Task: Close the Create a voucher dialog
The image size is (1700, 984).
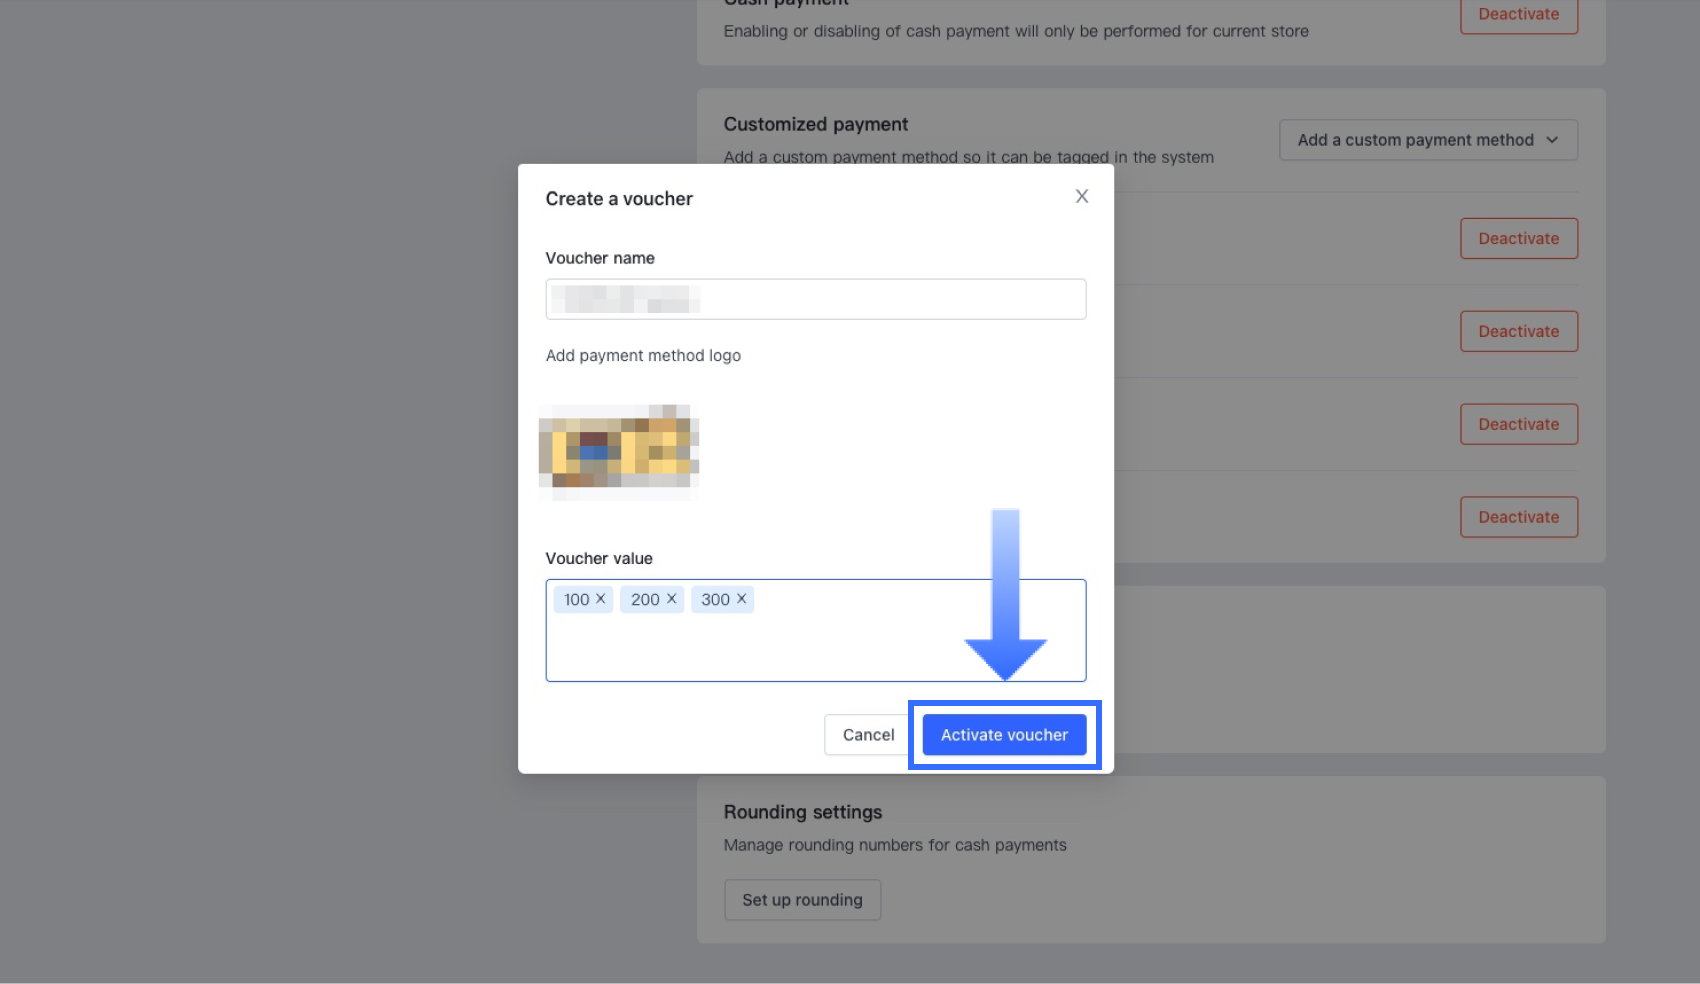Action: [x=1081, y=196]
